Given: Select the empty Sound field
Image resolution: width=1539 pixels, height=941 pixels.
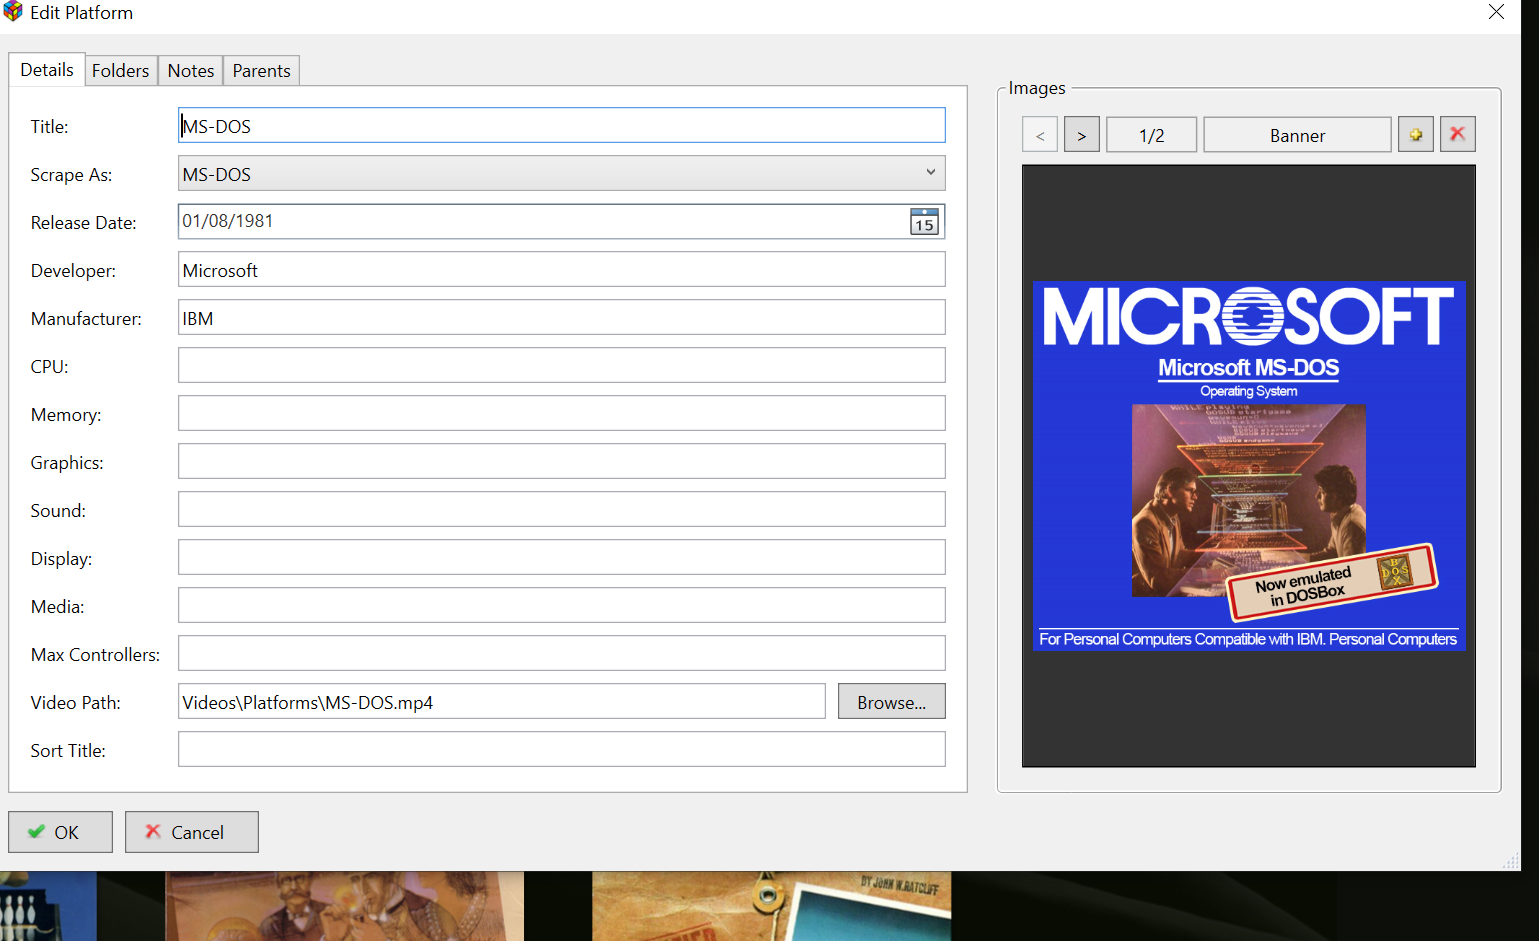Looking at the screenshot, I should tap(561, 509).
